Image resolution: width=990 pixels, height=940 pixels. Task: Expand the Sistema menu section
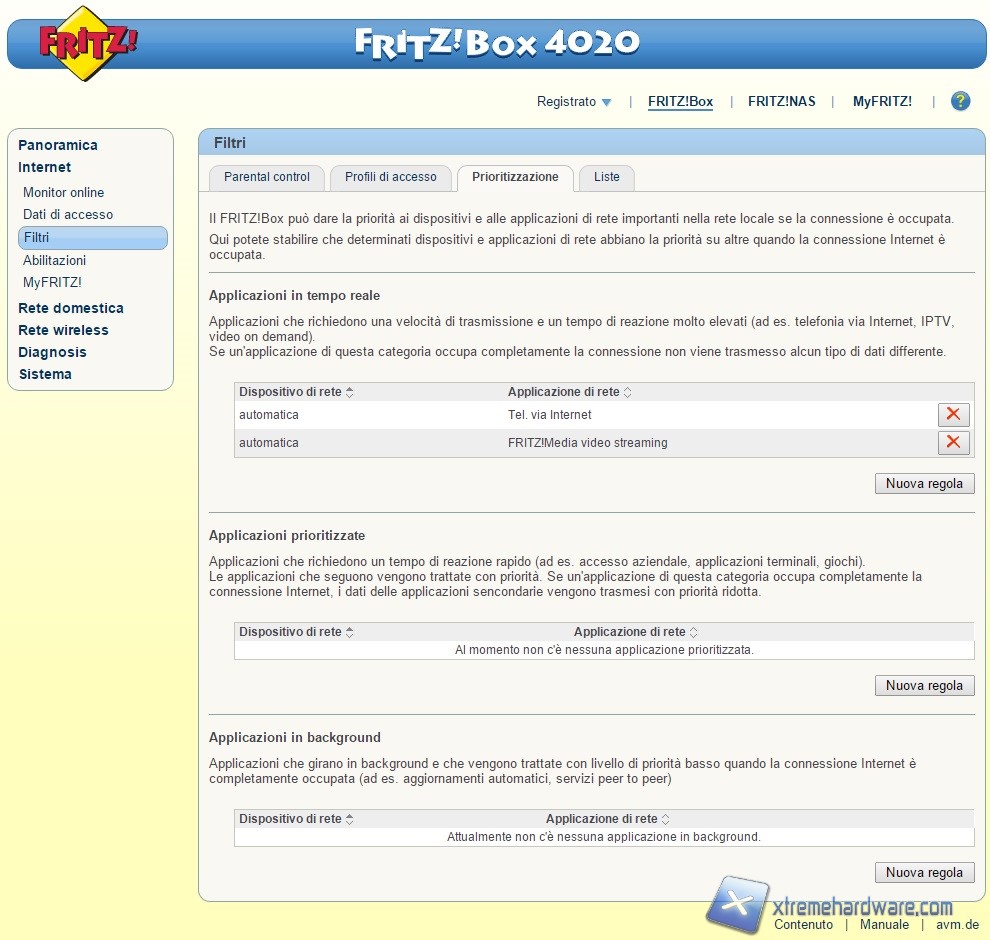point(45,374)
